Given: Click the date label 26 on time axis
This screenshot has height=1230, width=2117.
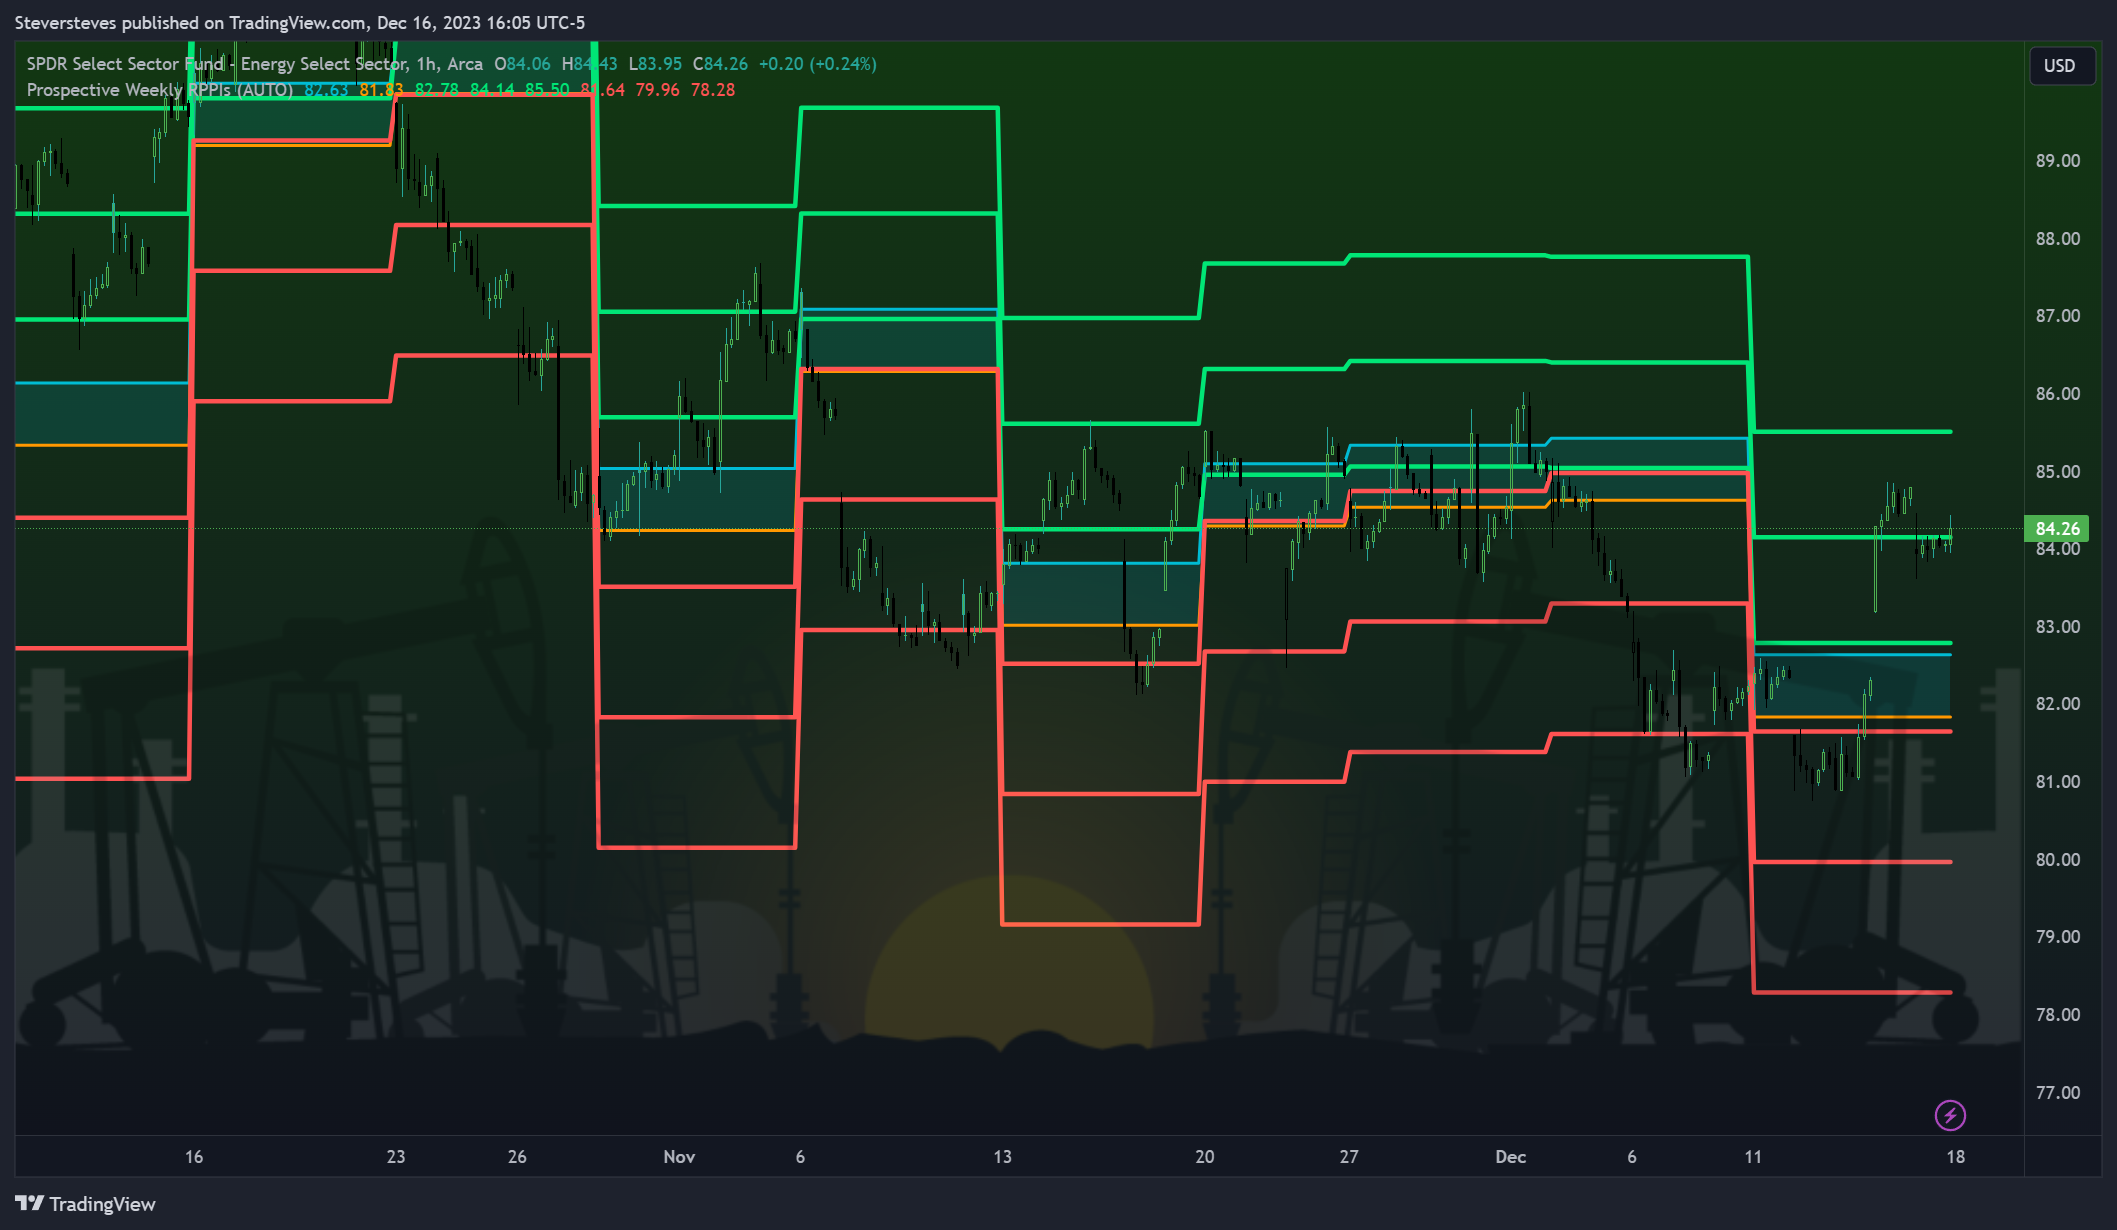Looking at the screenshot, I should tap(517, 1157).
